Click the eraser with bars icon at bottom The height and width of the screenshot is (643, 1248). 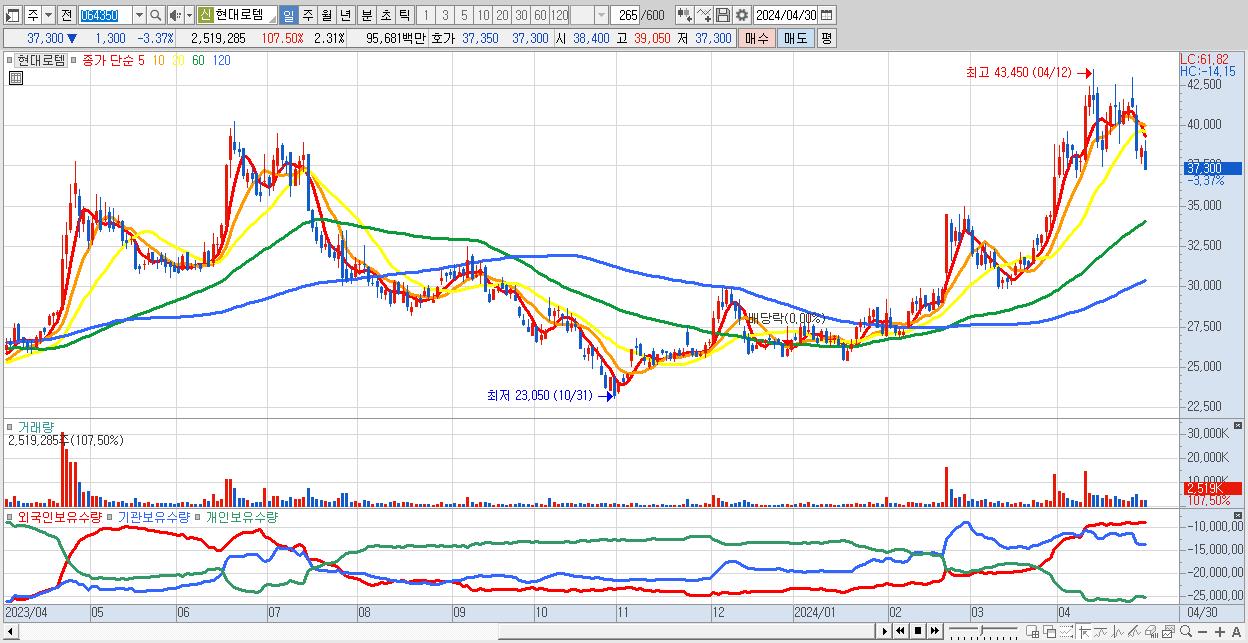coord(1151,631)
